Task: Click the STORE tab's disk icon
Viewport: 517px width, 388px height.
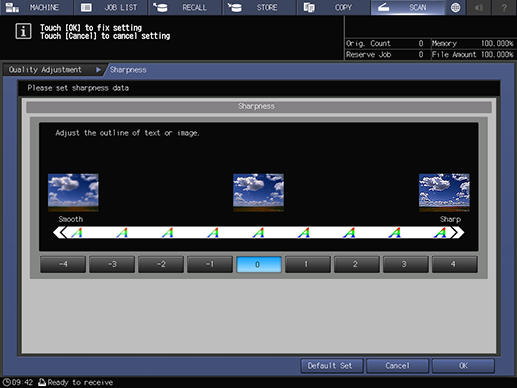Action: [x=235, y=7]
